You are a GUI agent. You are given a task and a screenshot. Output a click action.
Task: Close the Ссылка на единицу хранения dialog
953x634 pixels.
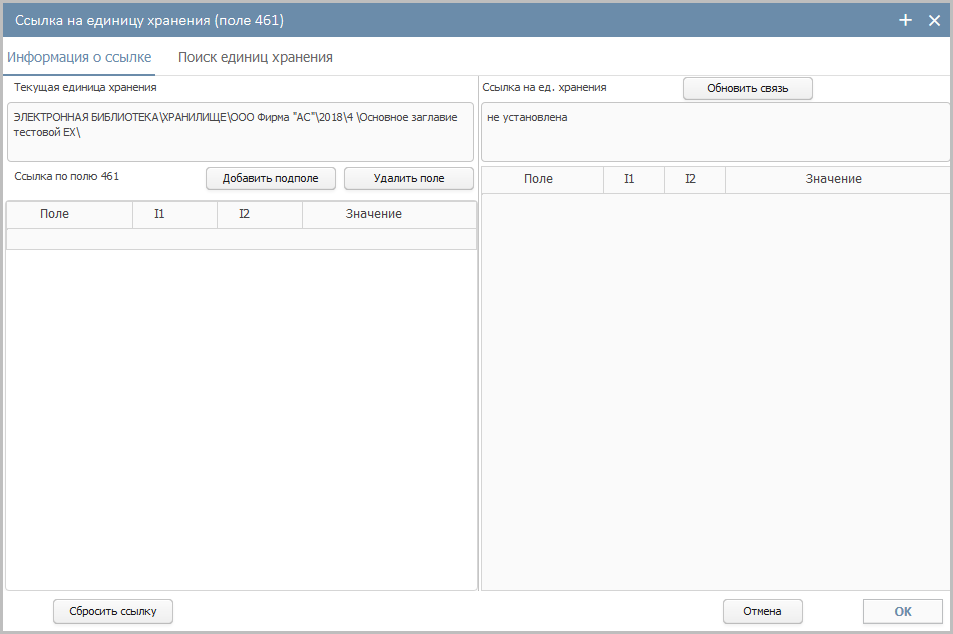pos(935,20)
